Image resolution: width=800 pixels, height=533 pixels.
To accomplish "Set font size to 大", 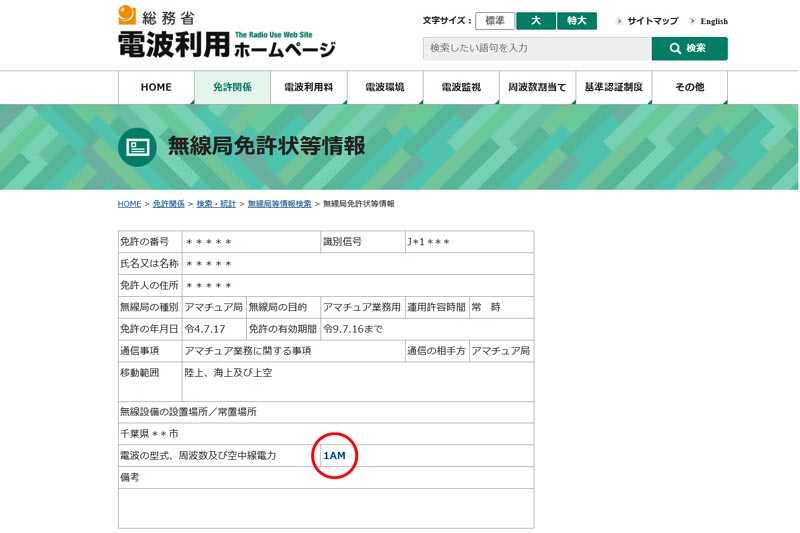I will coord(536,21).
